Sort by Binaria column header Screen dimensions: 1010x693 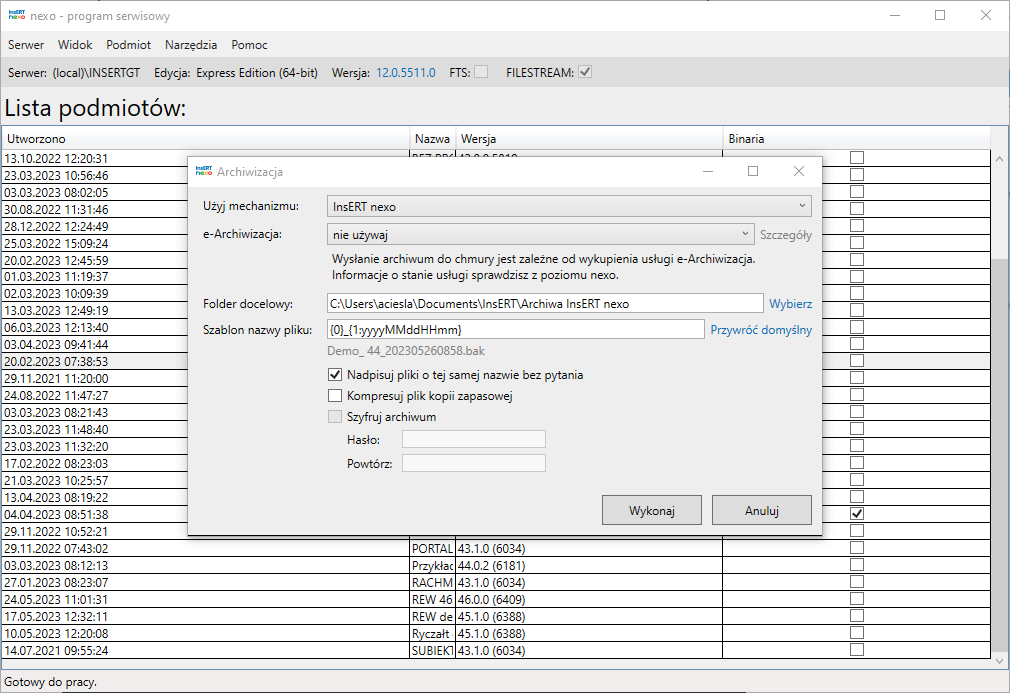(x=856, y=138)
